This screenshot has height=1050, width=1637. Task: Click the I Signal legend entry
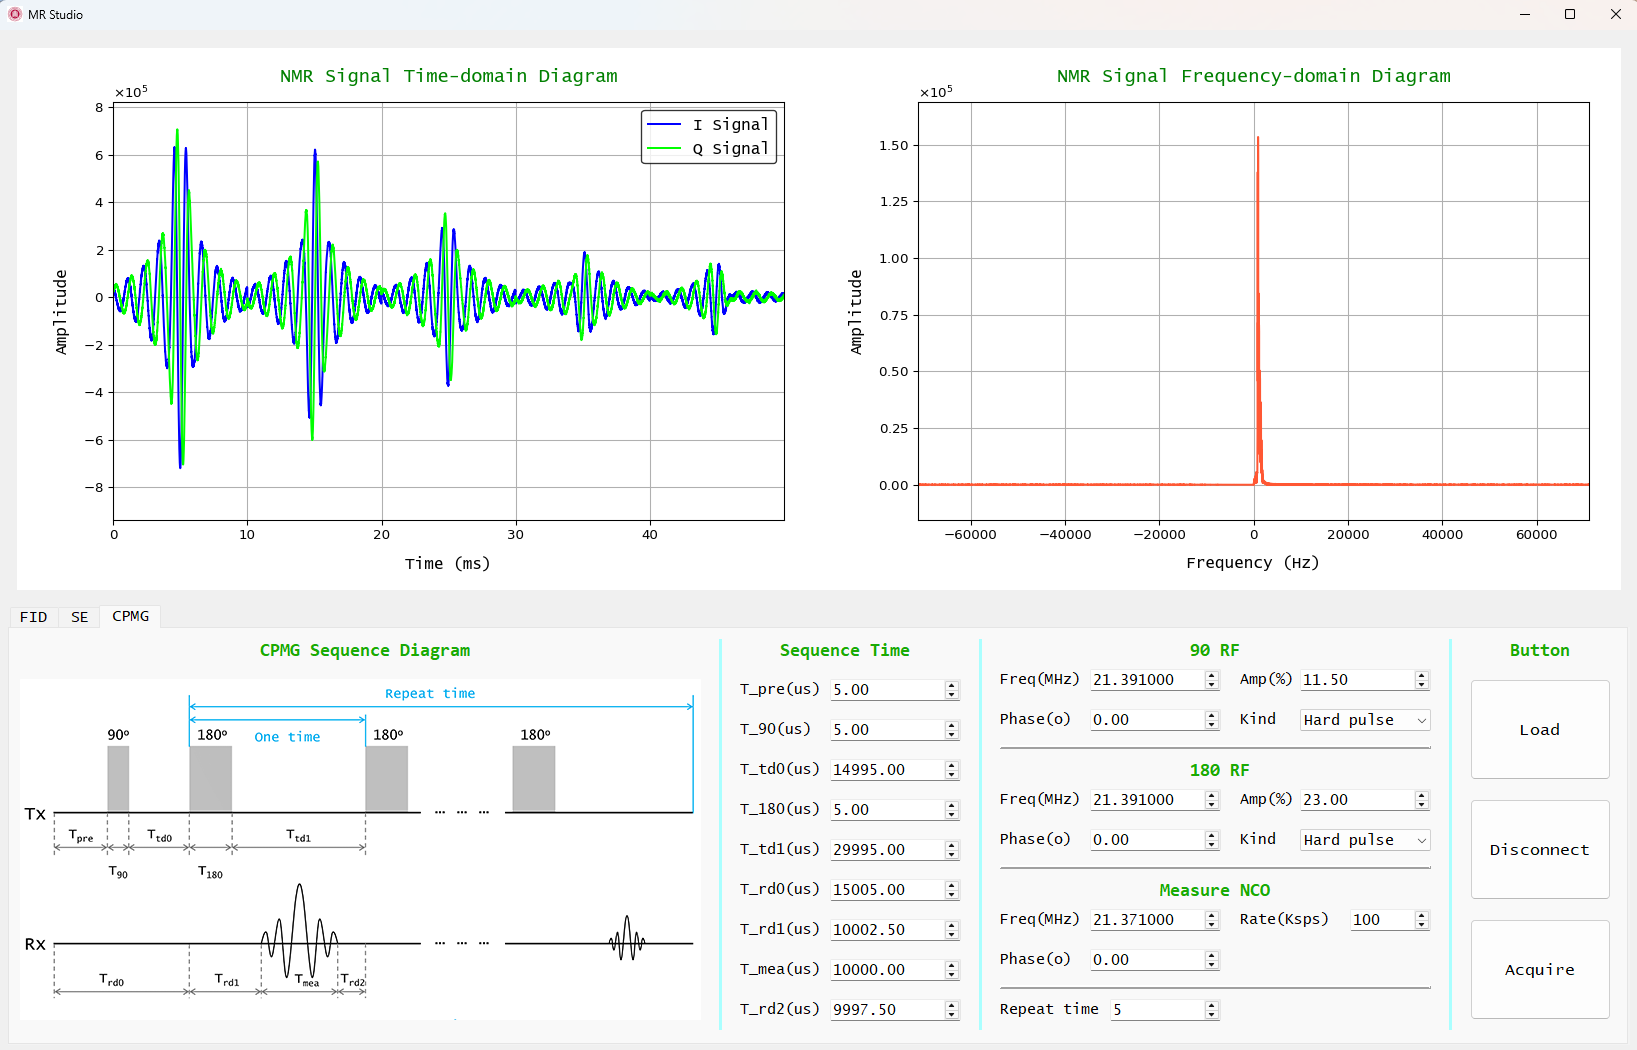709,125
